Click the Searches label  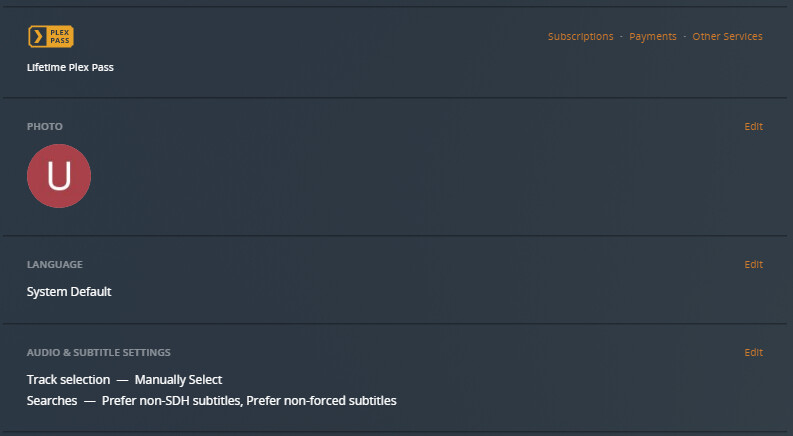coord(51,401)
